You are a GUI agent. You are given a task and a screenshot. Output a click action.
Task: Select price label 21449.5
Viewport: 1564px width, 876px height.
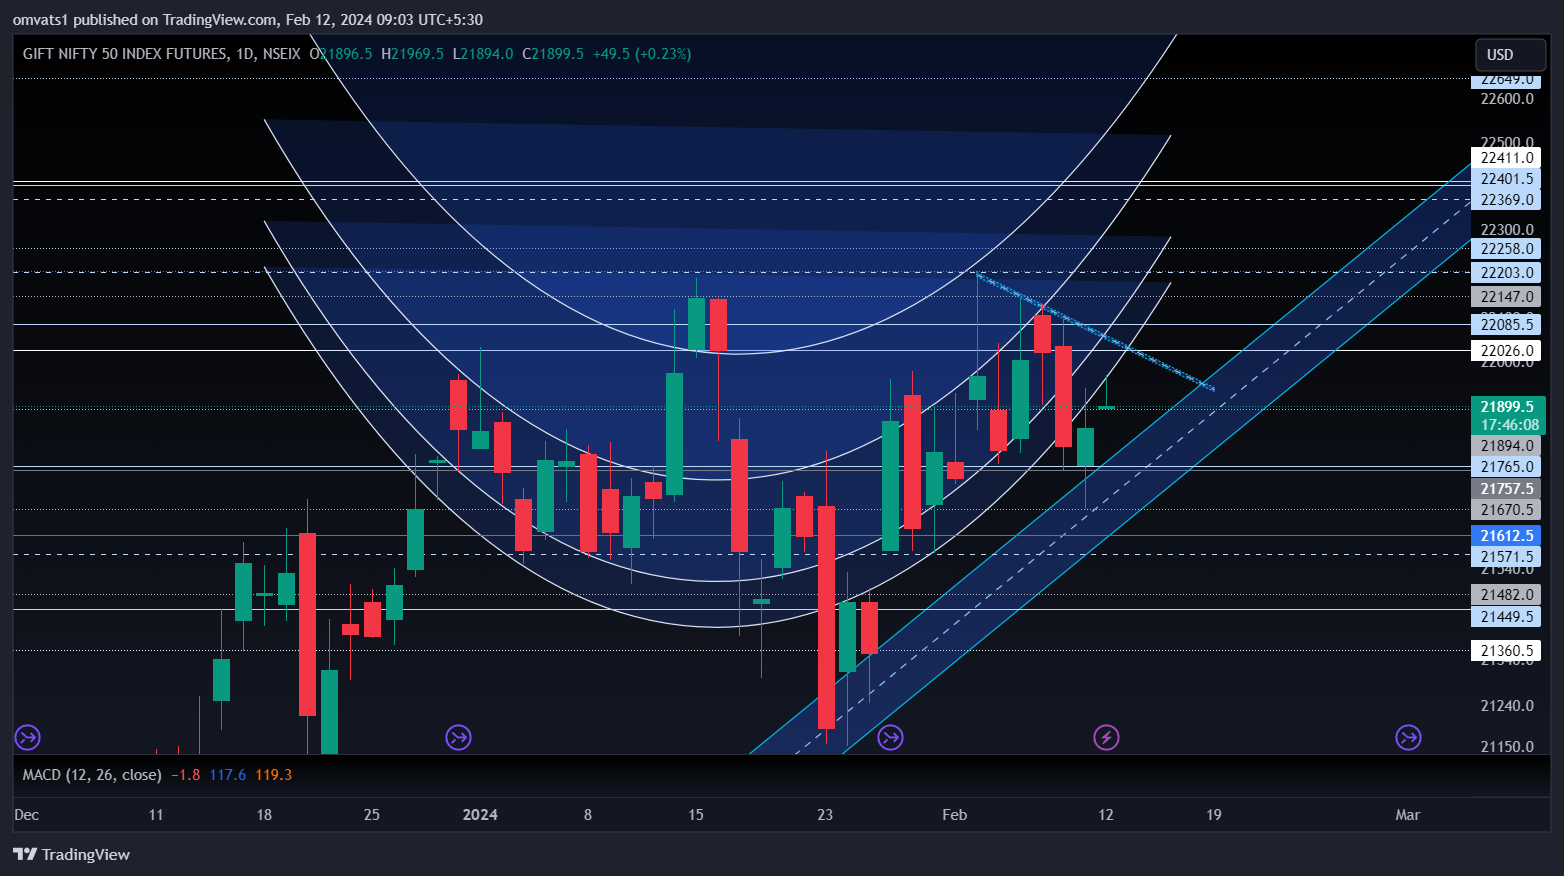[x=1506, y=617]
